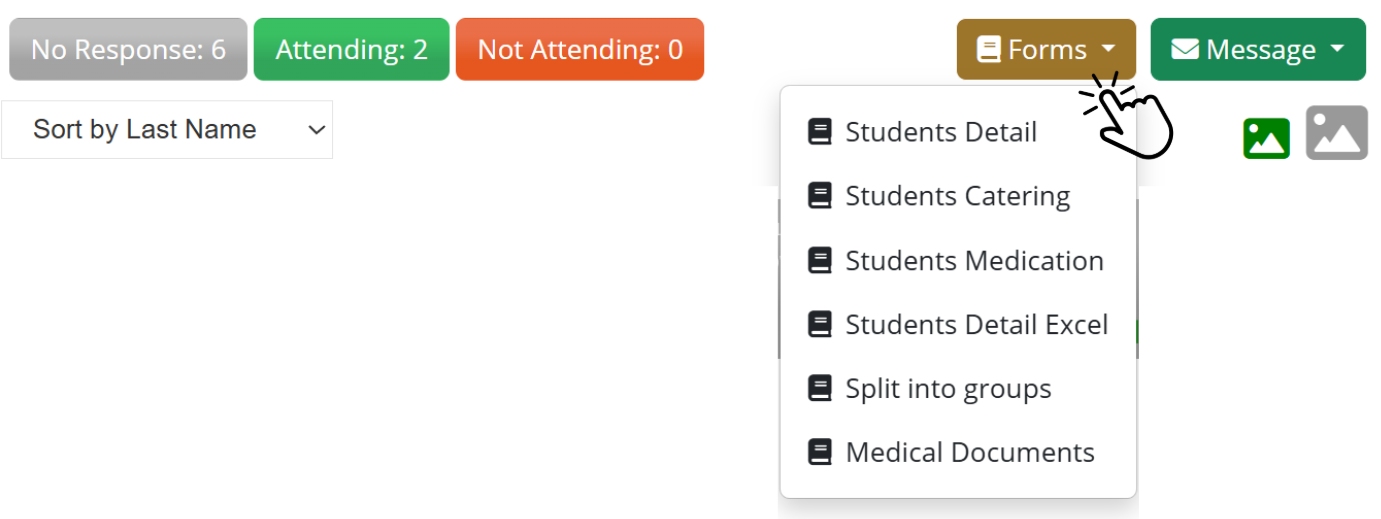Click the book icon beside Medical Documents
1381x519 pixels.
point(820,452)
